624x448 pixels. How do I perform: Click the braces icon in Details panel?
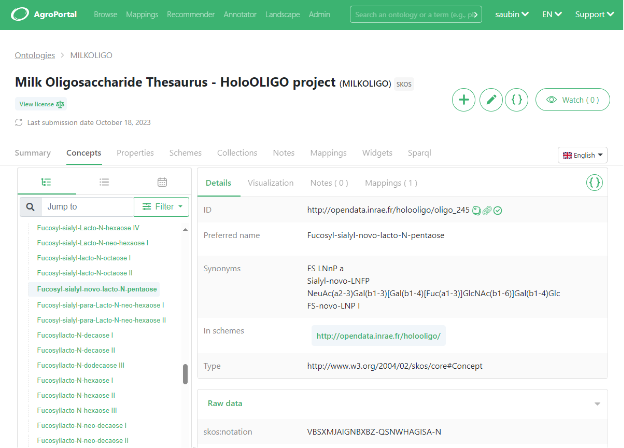[x=594, y=183]
